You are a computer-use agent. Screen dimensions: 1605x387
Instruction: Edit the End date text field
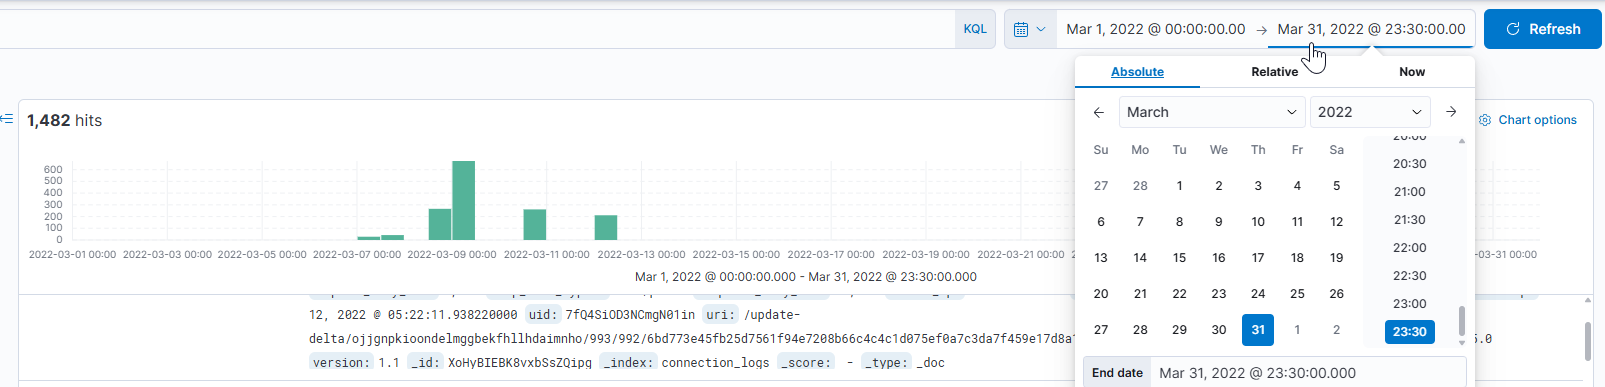pyautogui.click(x=1308, y=373)
